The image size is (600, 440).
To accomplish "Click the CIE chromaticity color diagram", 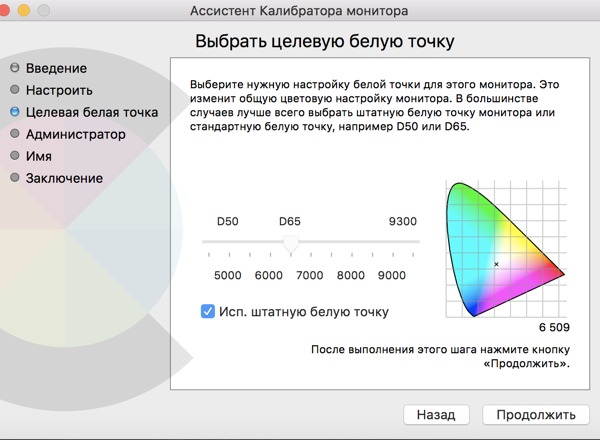I will coord(506,249).
